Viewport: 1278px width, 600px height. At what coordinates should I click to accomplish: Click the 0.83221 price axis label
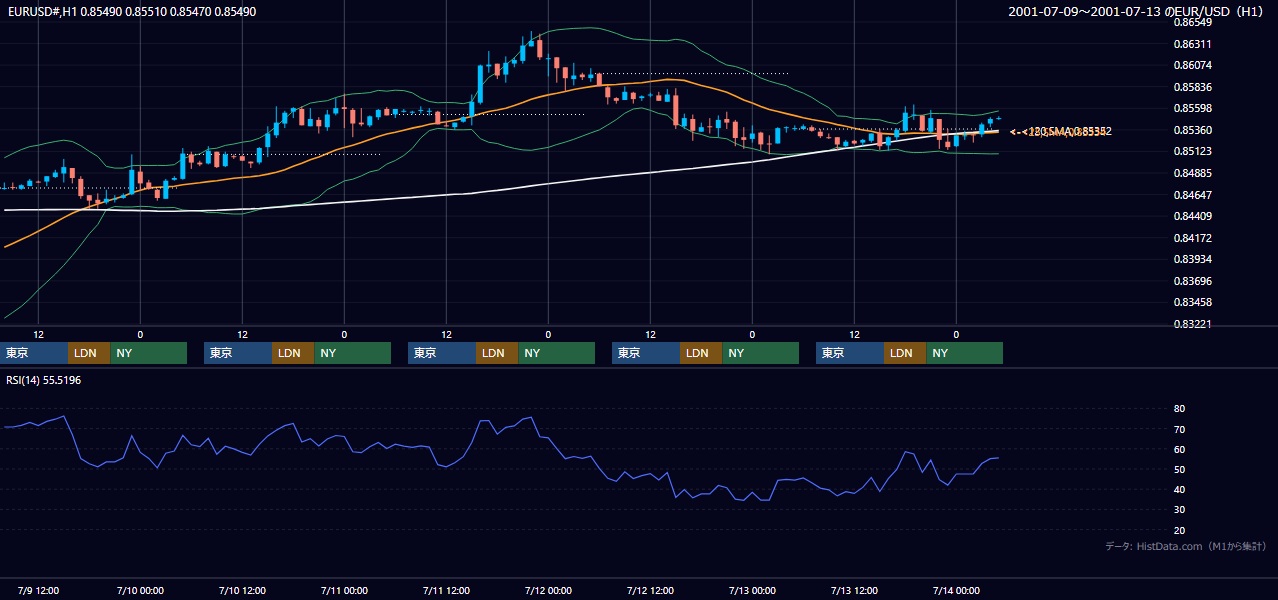(x=1193, y=324)
